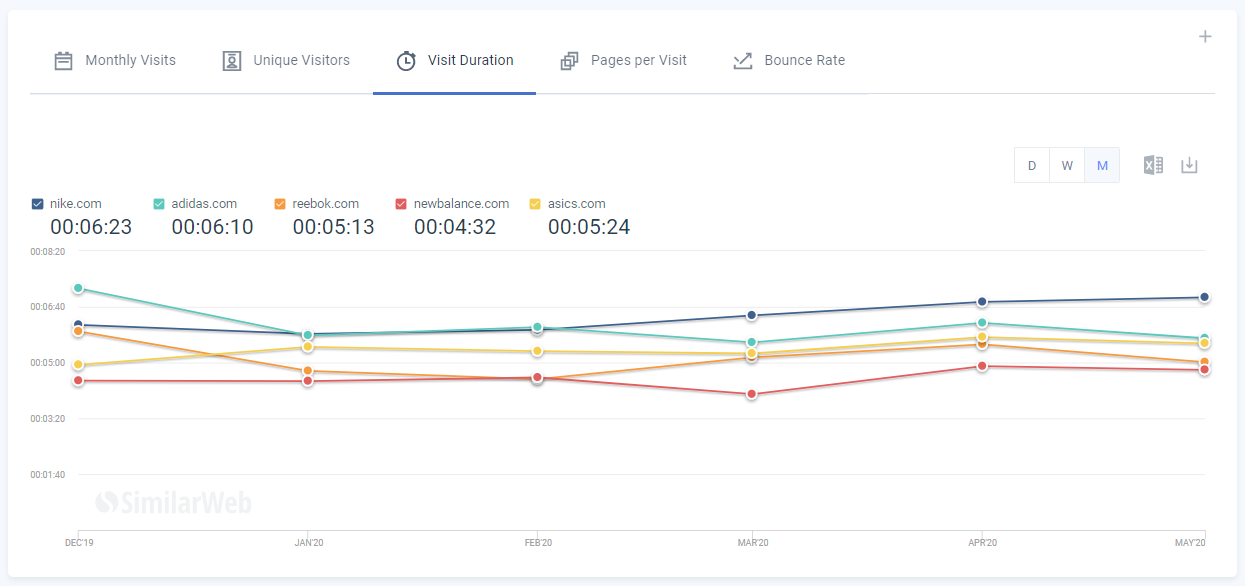Click the adidas.com data point at DEC'19
Image resolution: width=1245 pixels, height=586 pixels.
tap(78, 288)
